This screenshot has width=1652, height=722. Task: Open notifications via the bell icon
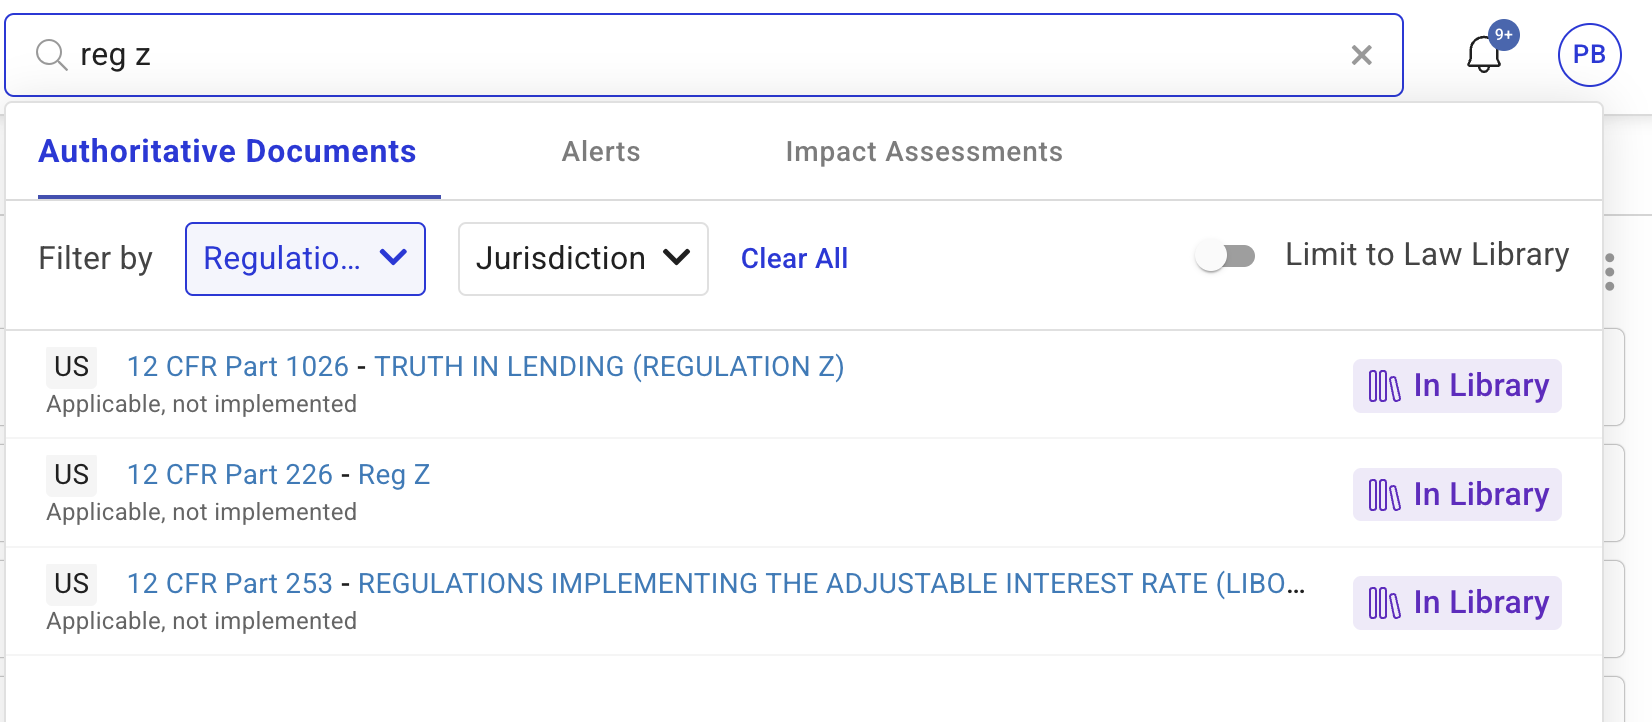1484,55
